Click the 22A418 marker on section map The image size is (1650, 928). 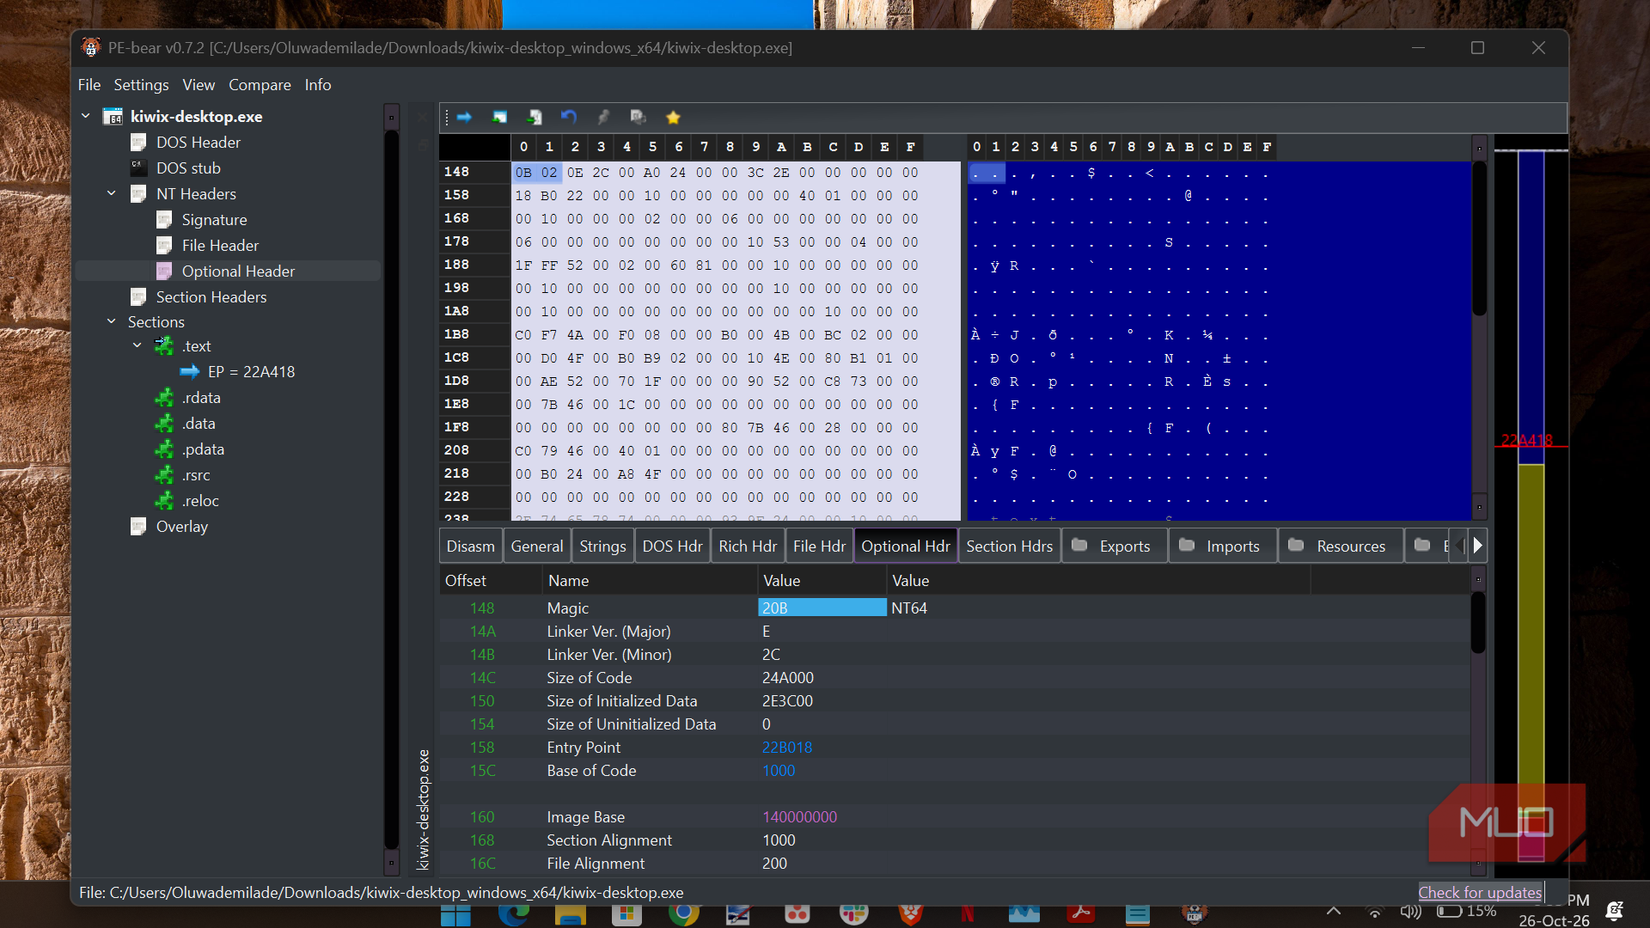[1526, 440]
